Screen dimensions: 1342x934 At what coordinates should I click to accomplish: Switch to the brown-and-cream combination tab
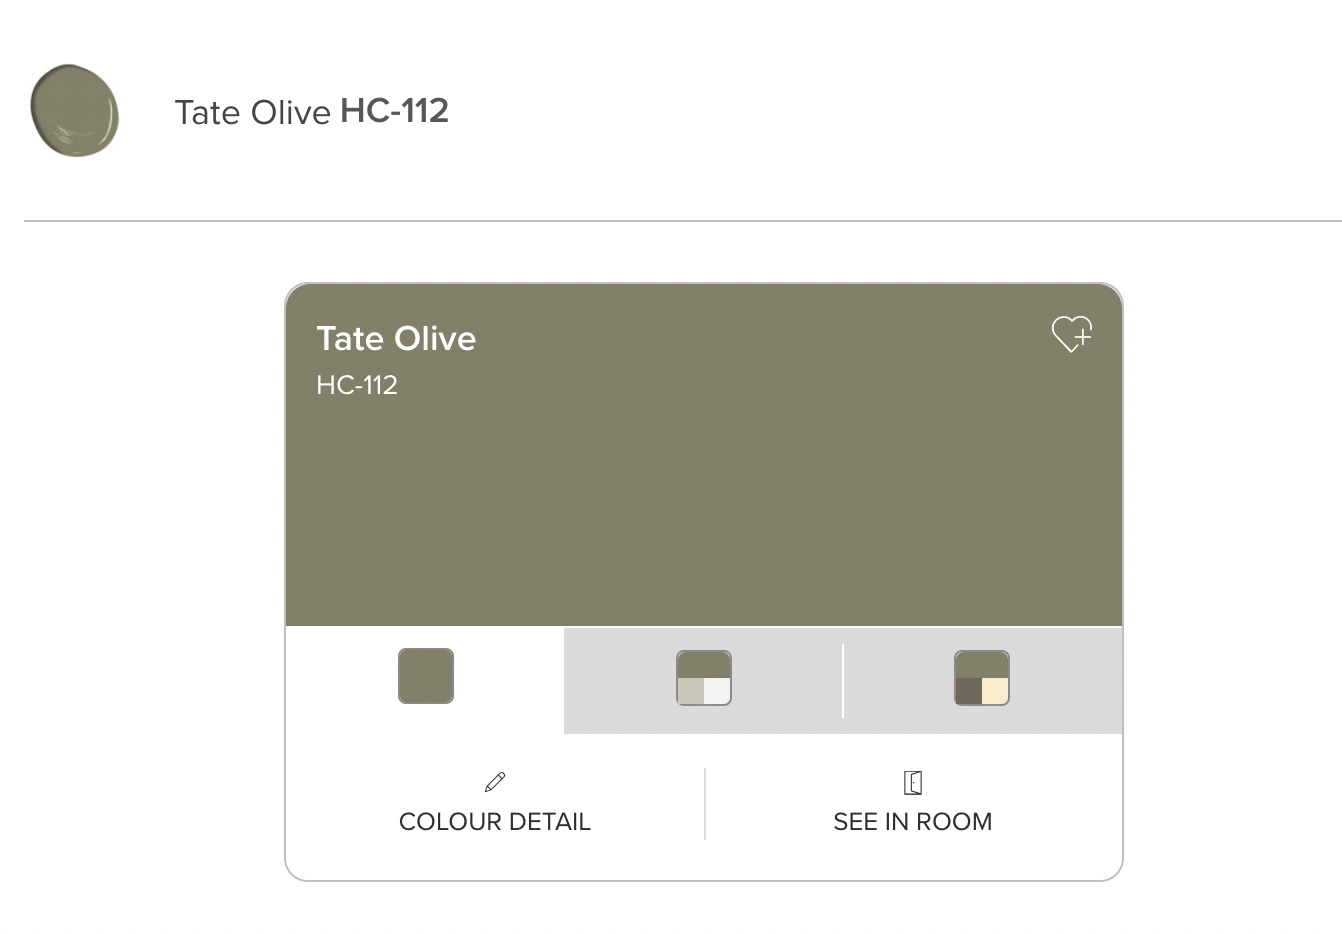983,680
